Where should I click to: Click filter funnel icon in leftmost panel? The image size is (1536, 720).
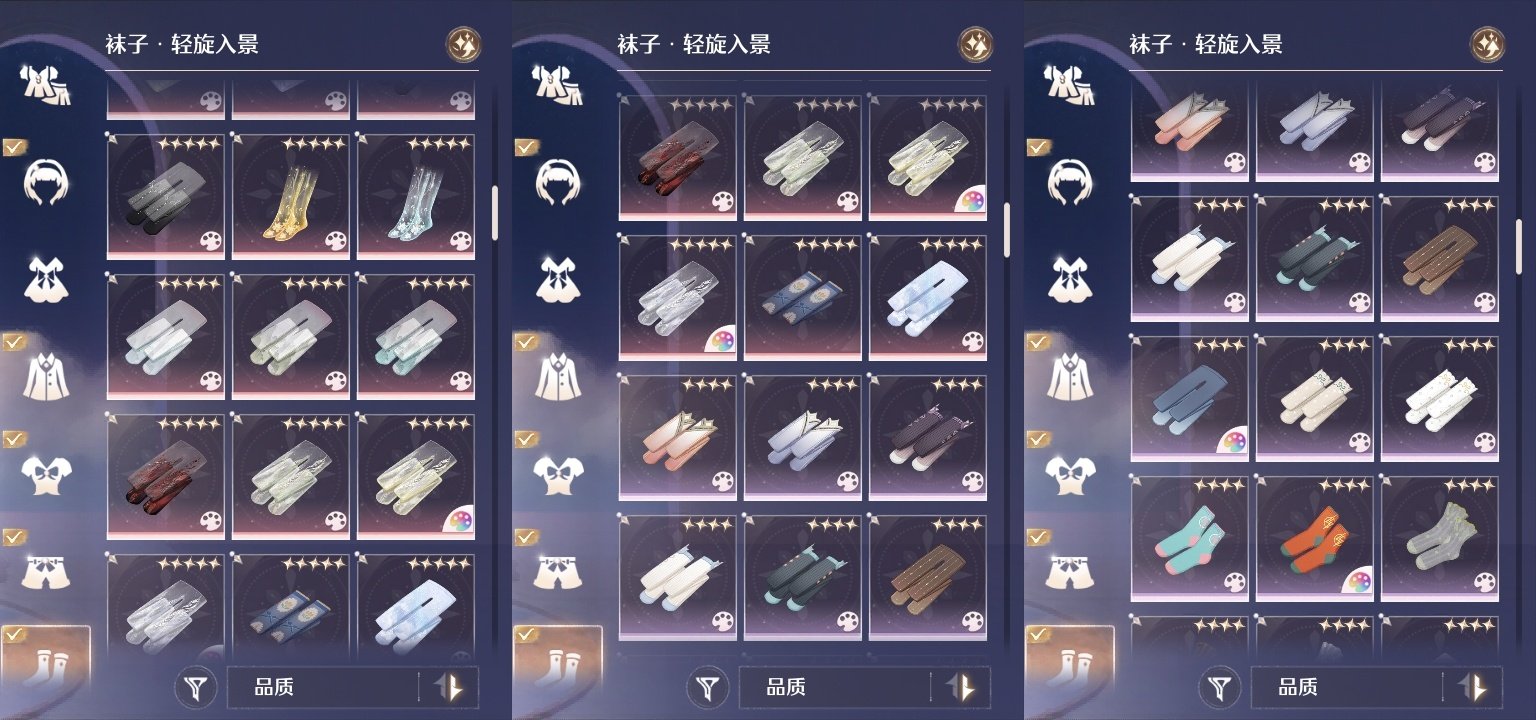198,688
